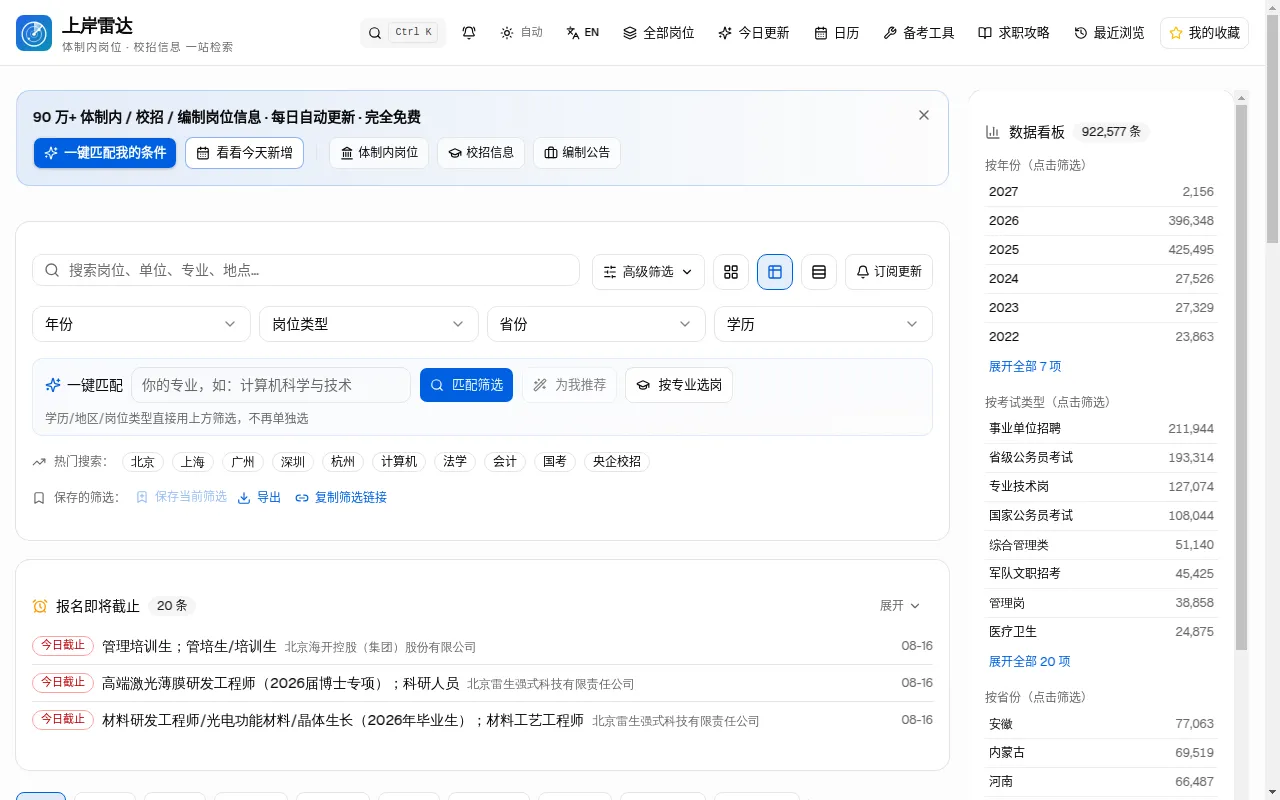Screen dimensions: 1280x800
Task: Close the promotional banner
Action: [924, 115]
